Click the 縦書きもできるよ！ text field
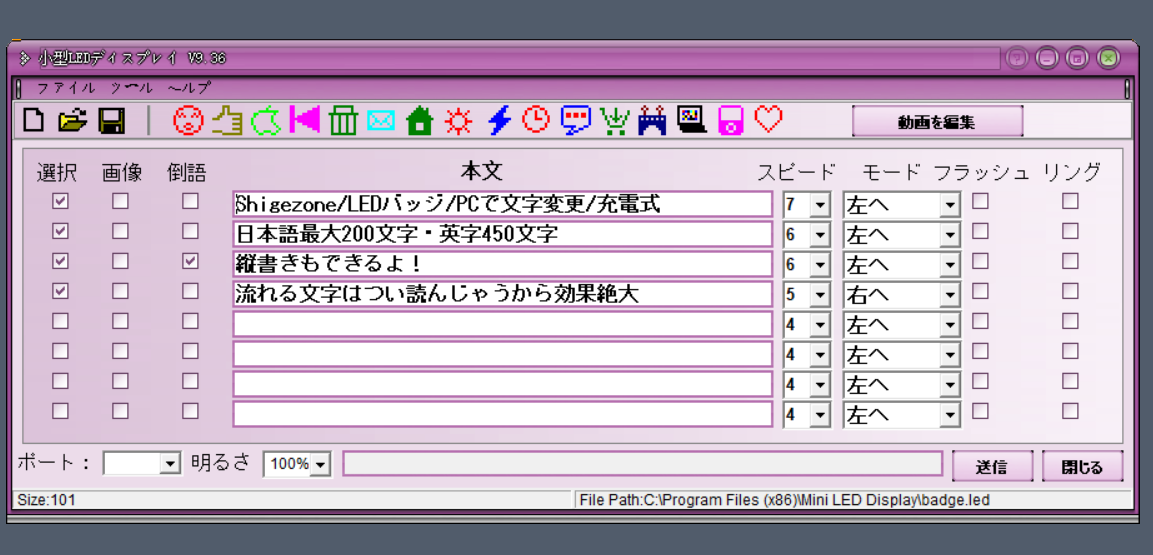 (502, 265)
